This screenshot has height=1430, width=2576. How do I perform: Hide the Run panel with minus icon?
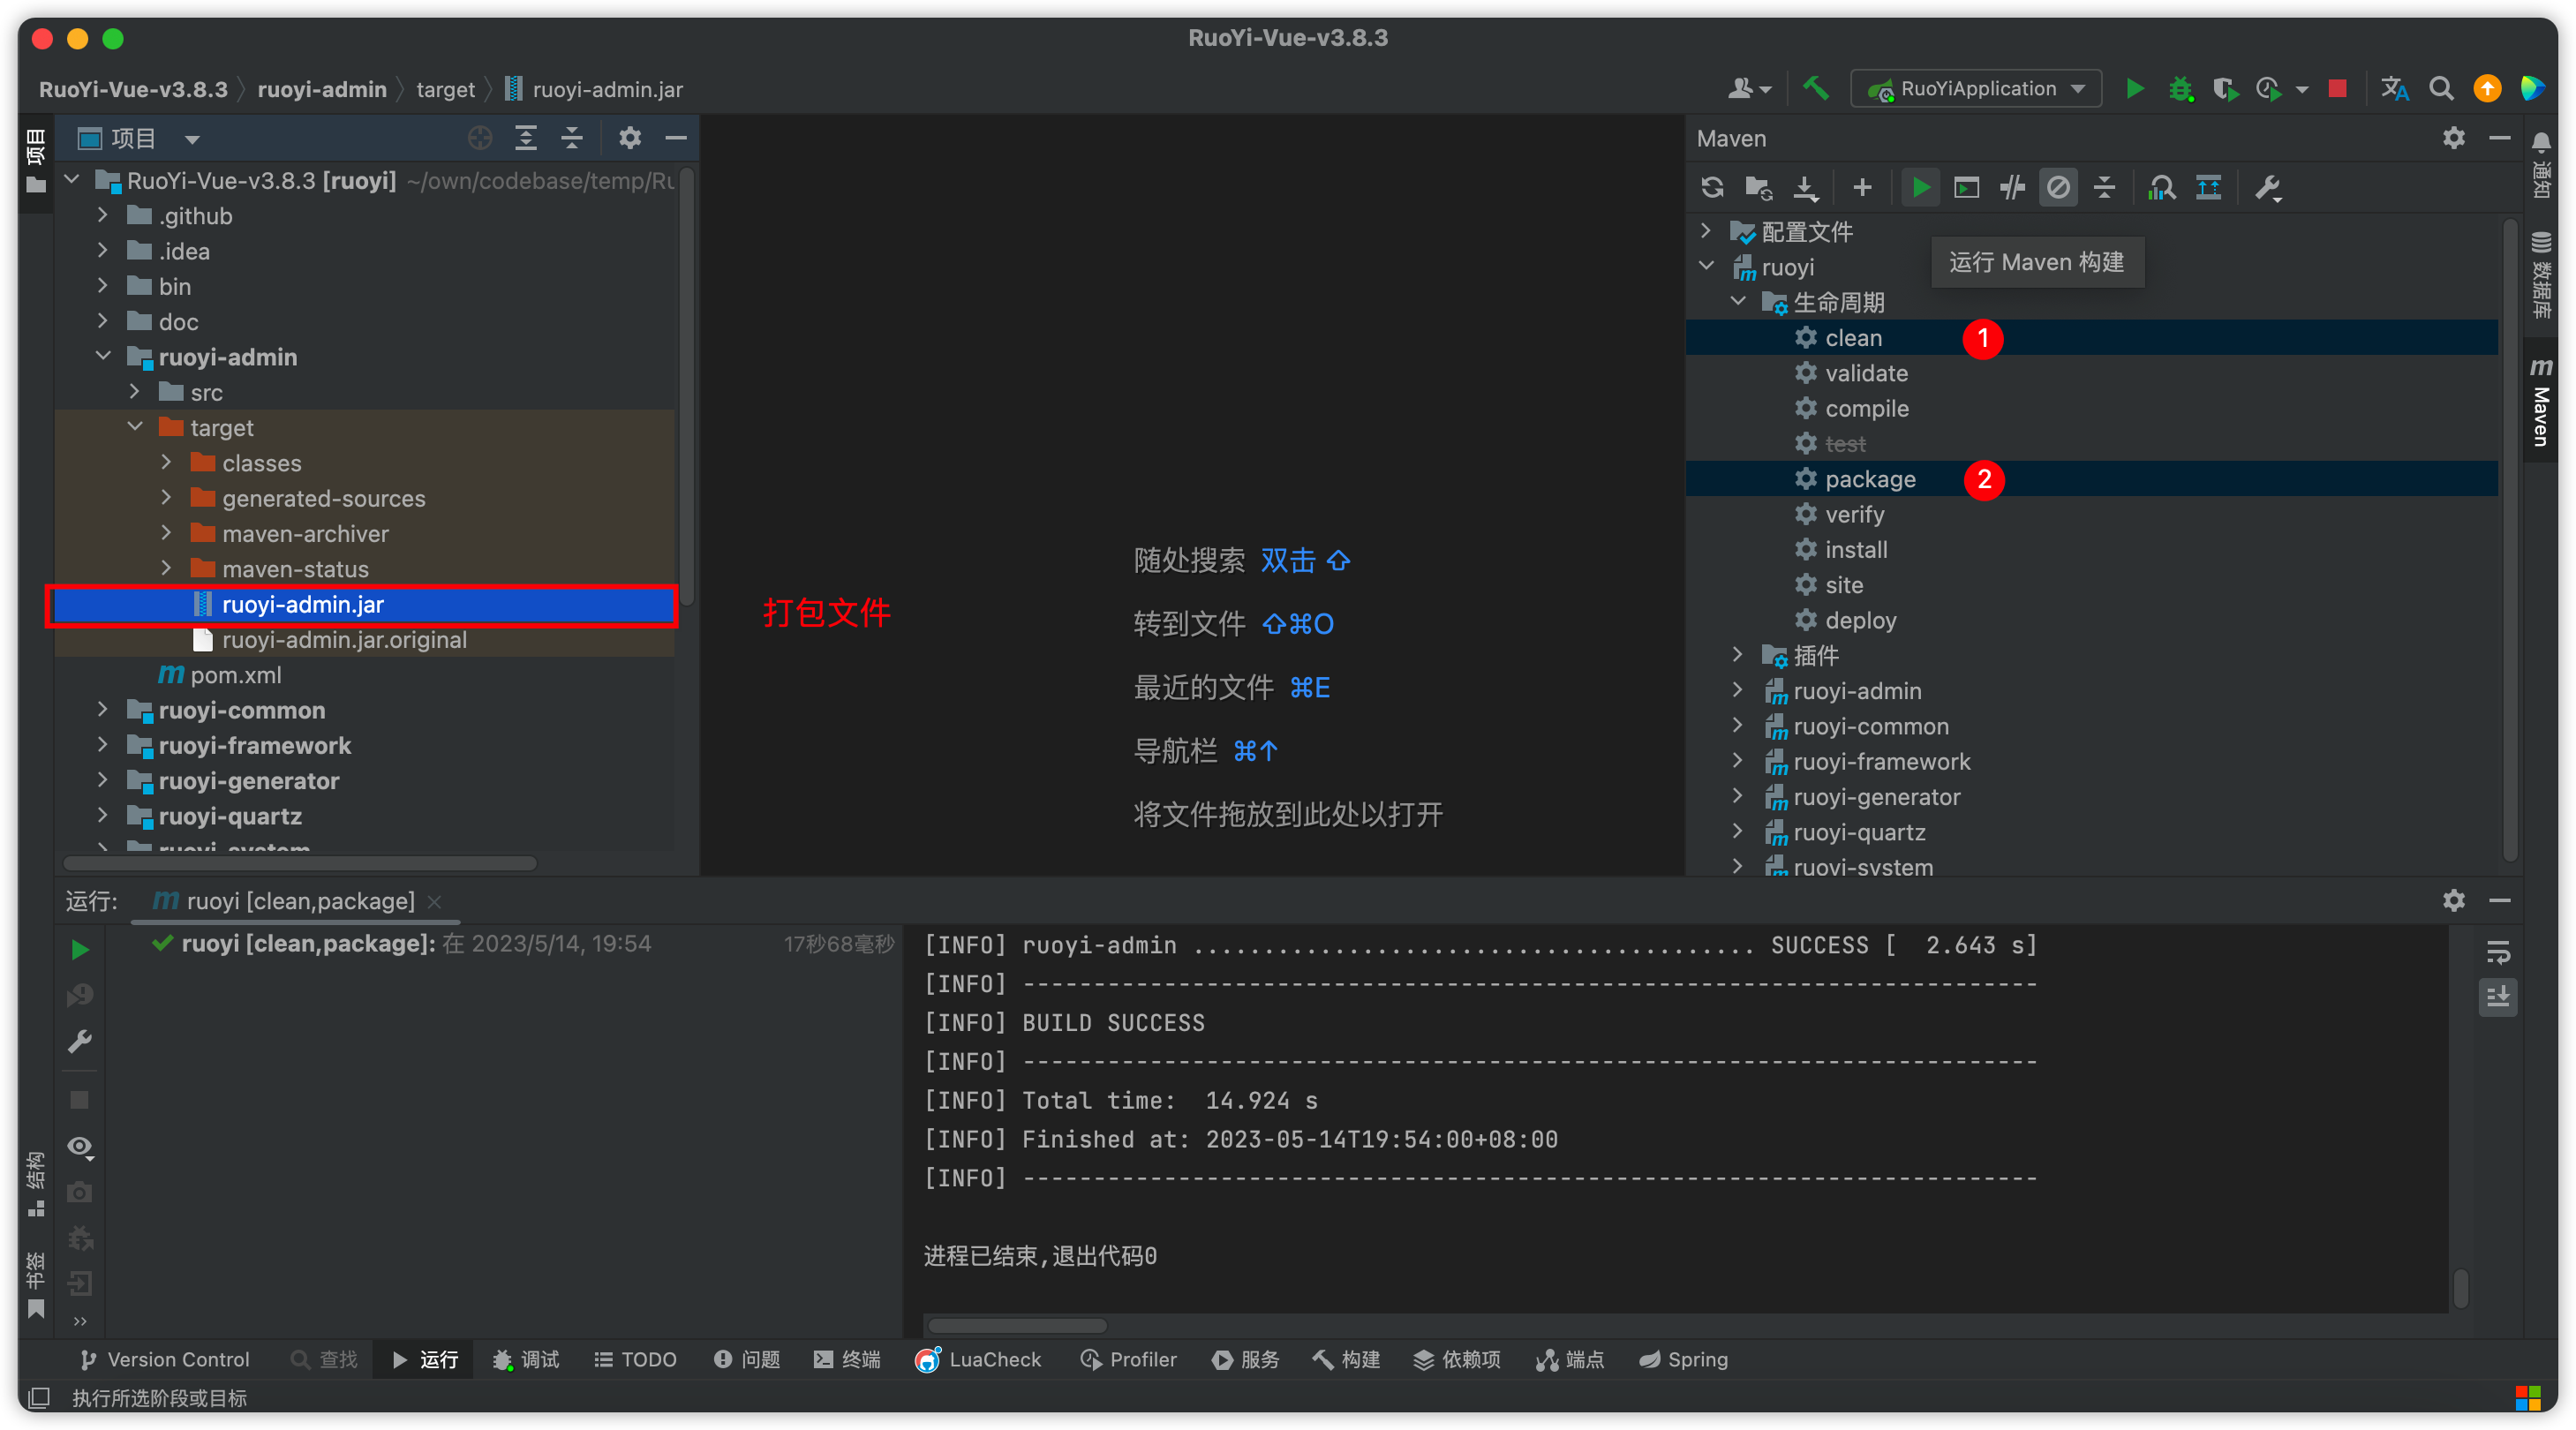pos(2498,900)
